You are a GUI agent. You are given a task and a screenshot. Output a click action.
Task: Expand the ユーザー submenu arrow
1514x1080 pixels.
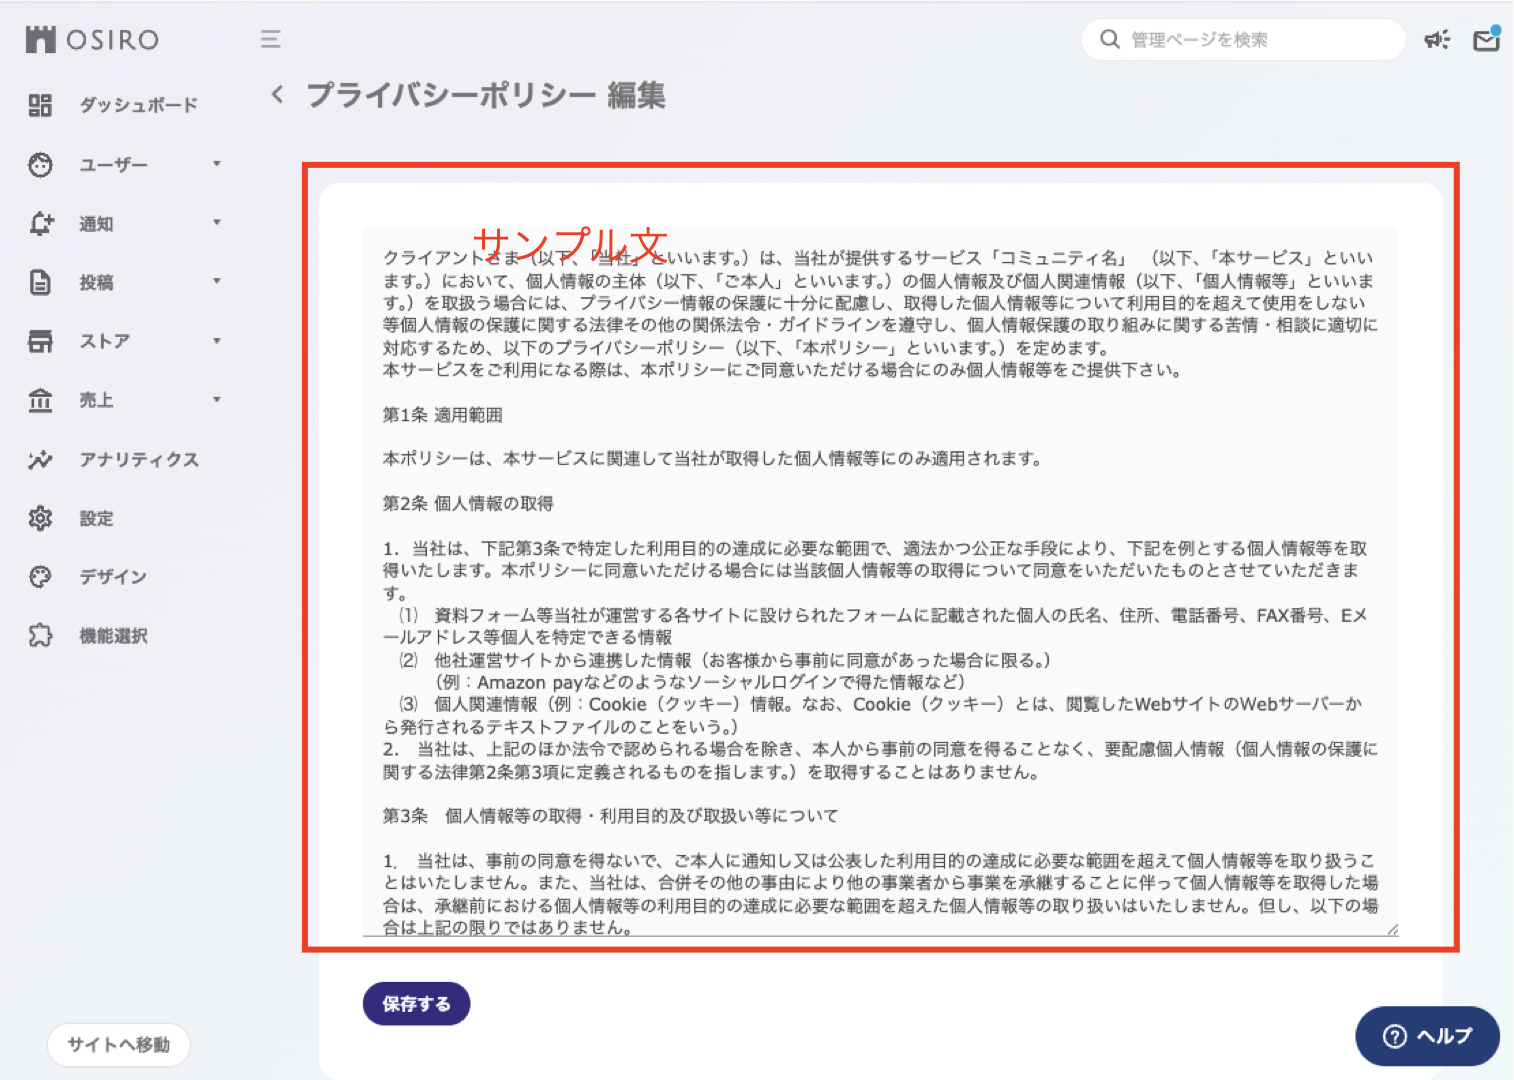coord(216,163)
